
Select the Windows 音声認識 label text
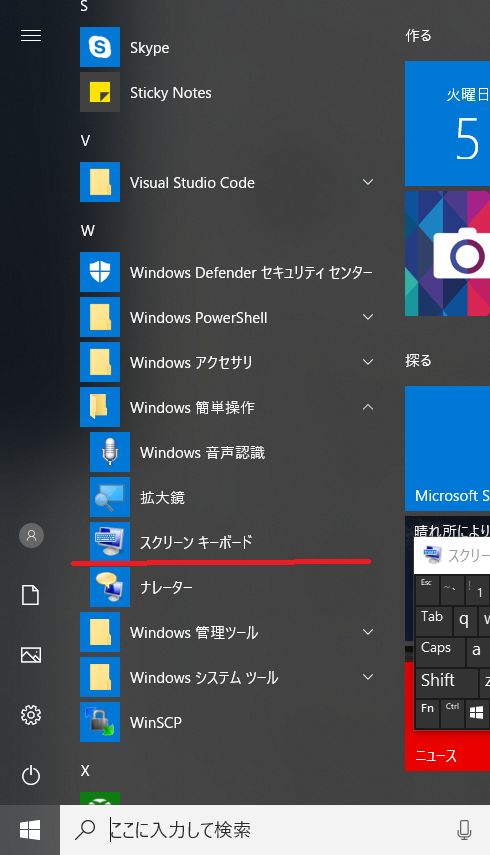202,453
